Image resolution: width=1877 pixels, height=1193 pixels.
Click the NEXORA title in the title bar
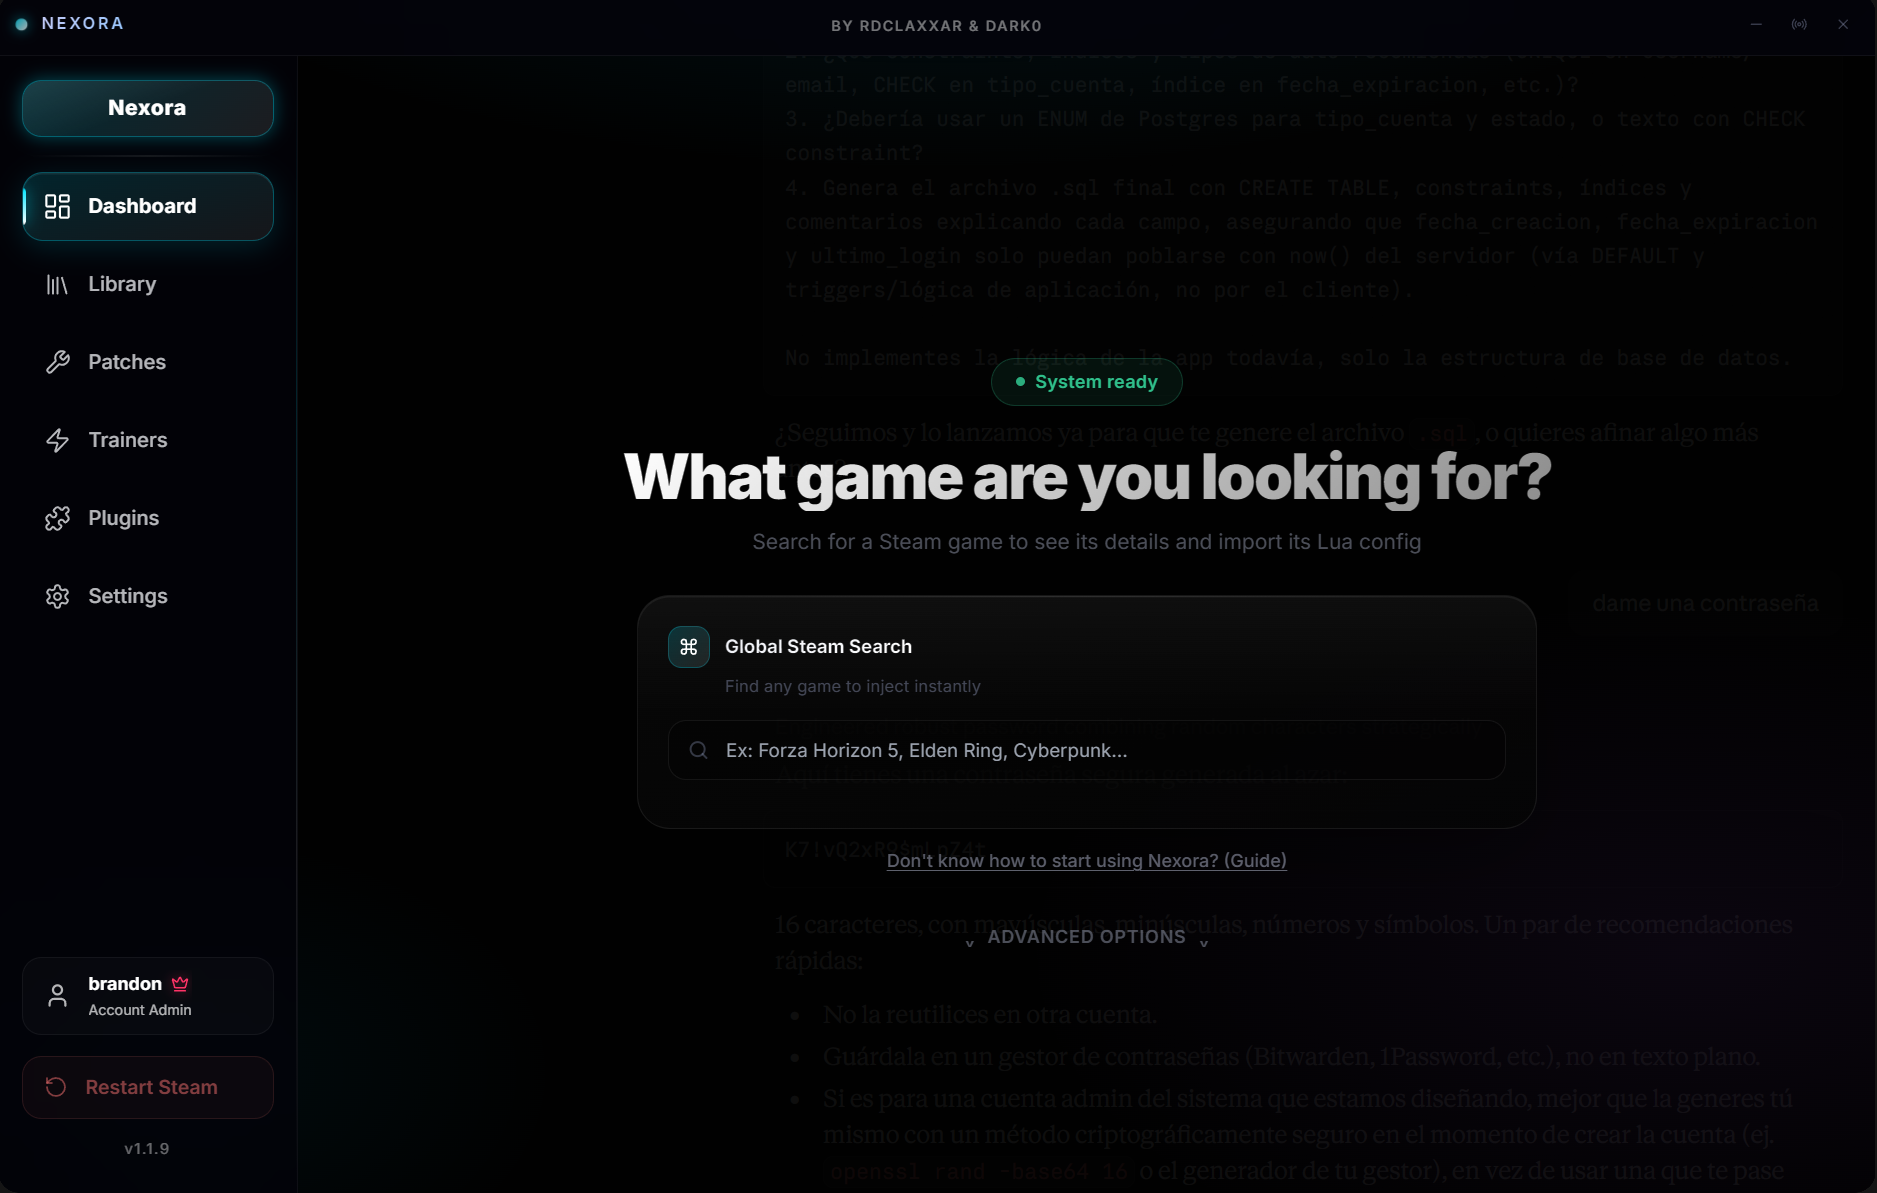click(x=83, y=23)
